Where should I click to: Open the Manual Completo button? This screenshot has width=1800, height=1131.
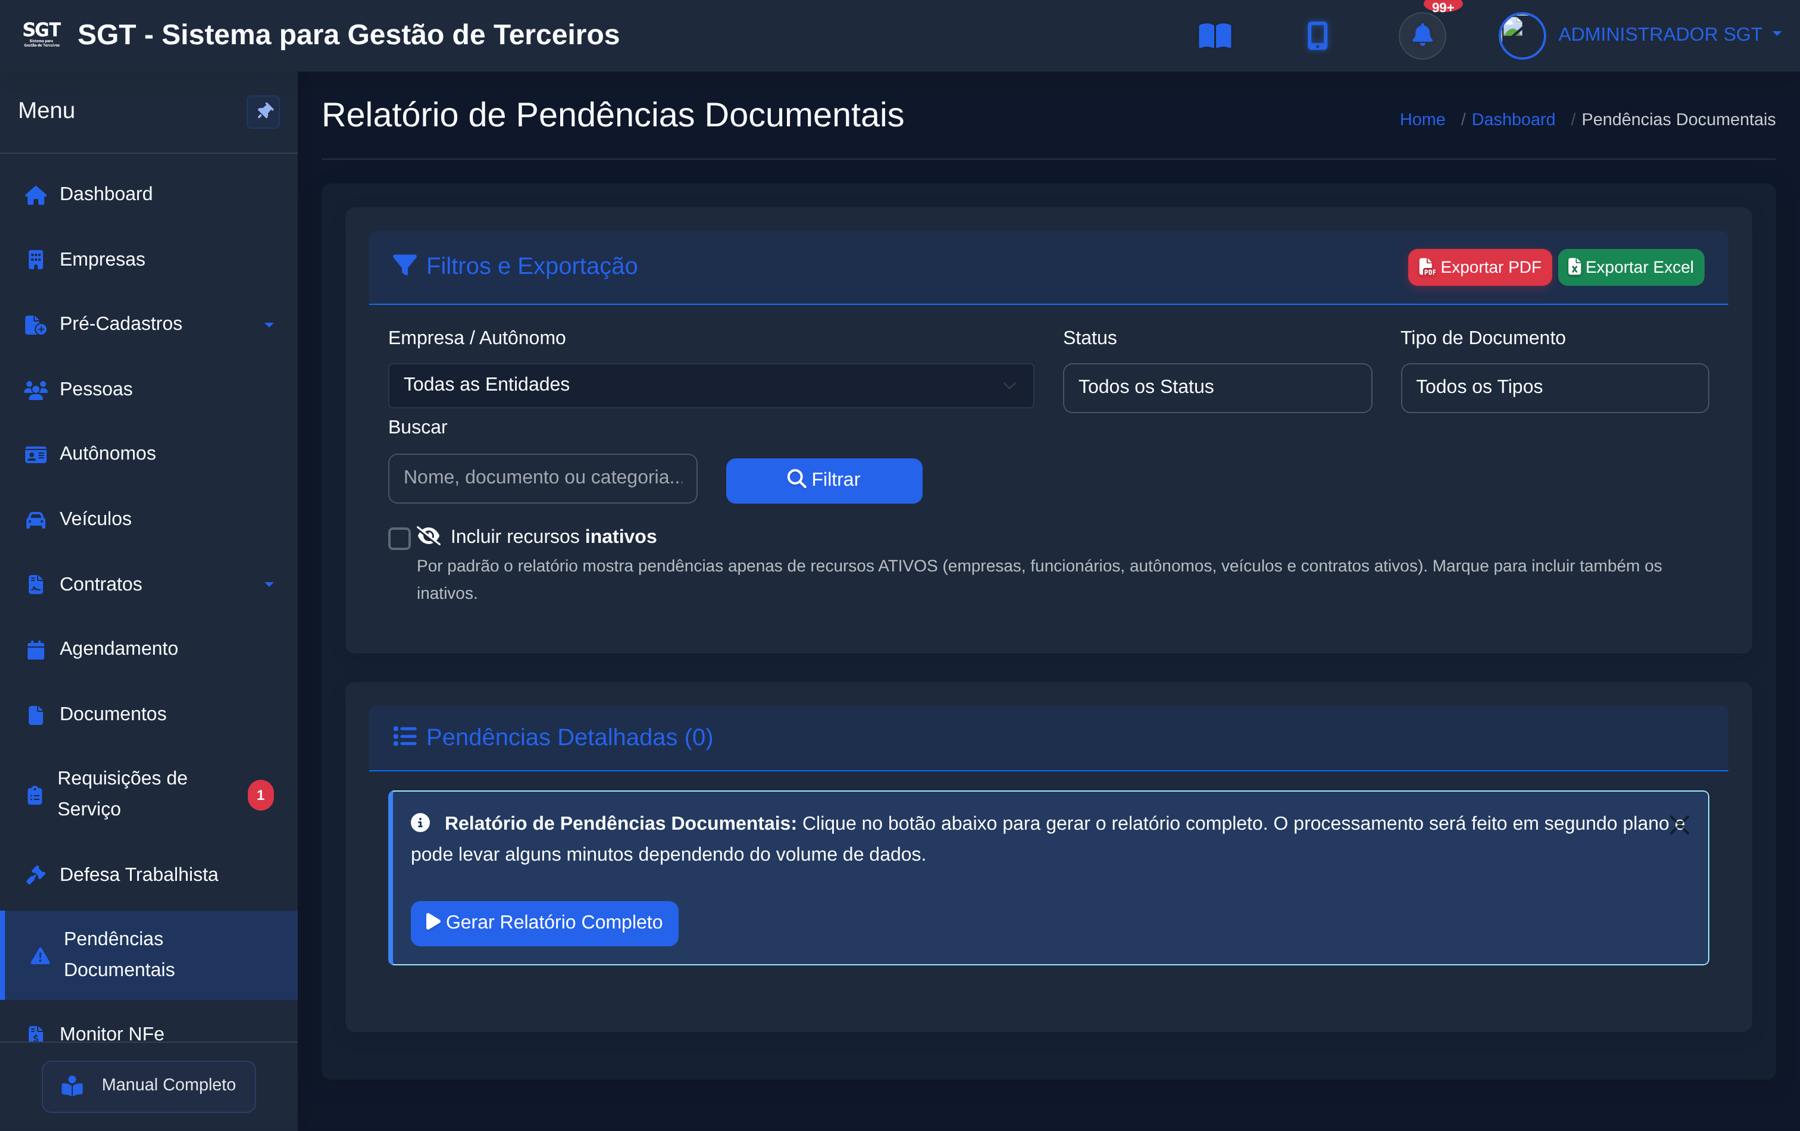[x=149, y=1086]
